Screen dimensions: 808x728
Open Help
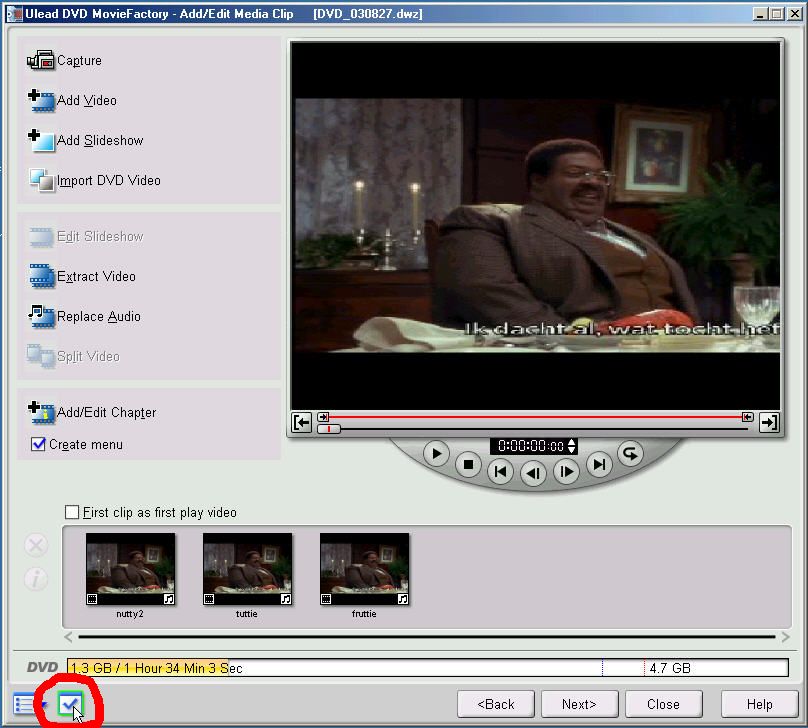point(760,704)
